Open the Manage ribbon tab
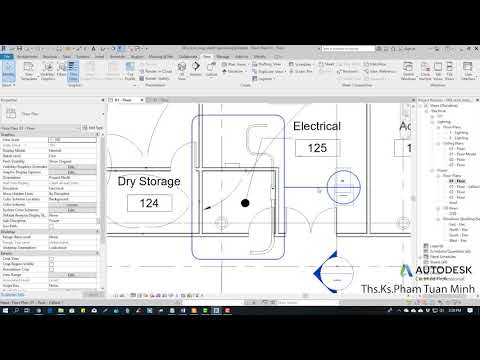 click(x=223, y=57)
